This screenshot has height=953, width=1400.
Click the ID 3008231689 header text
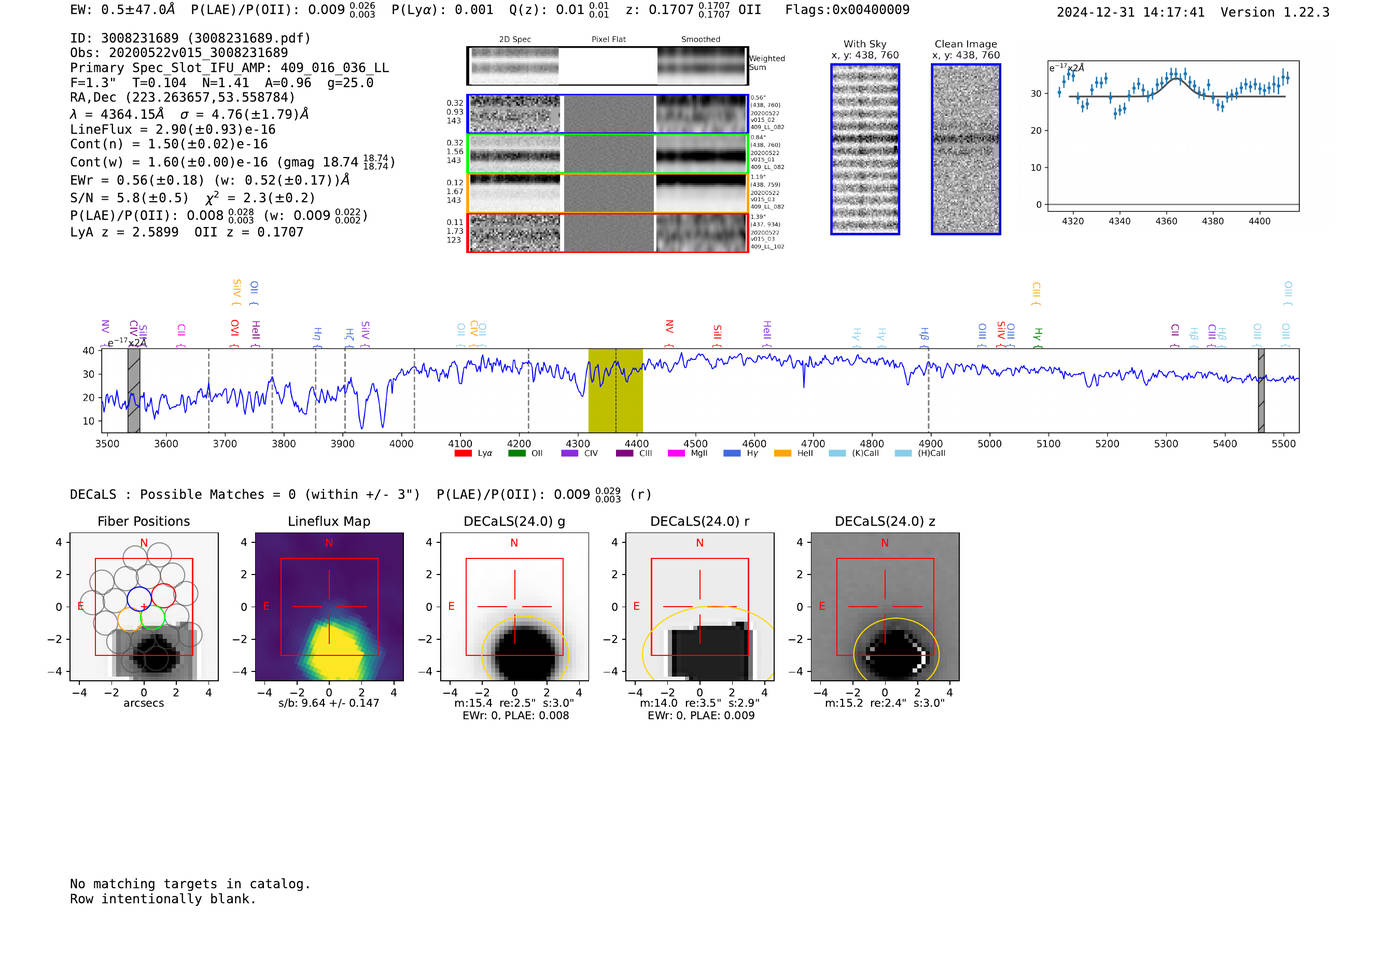click(x=190, y=38)
